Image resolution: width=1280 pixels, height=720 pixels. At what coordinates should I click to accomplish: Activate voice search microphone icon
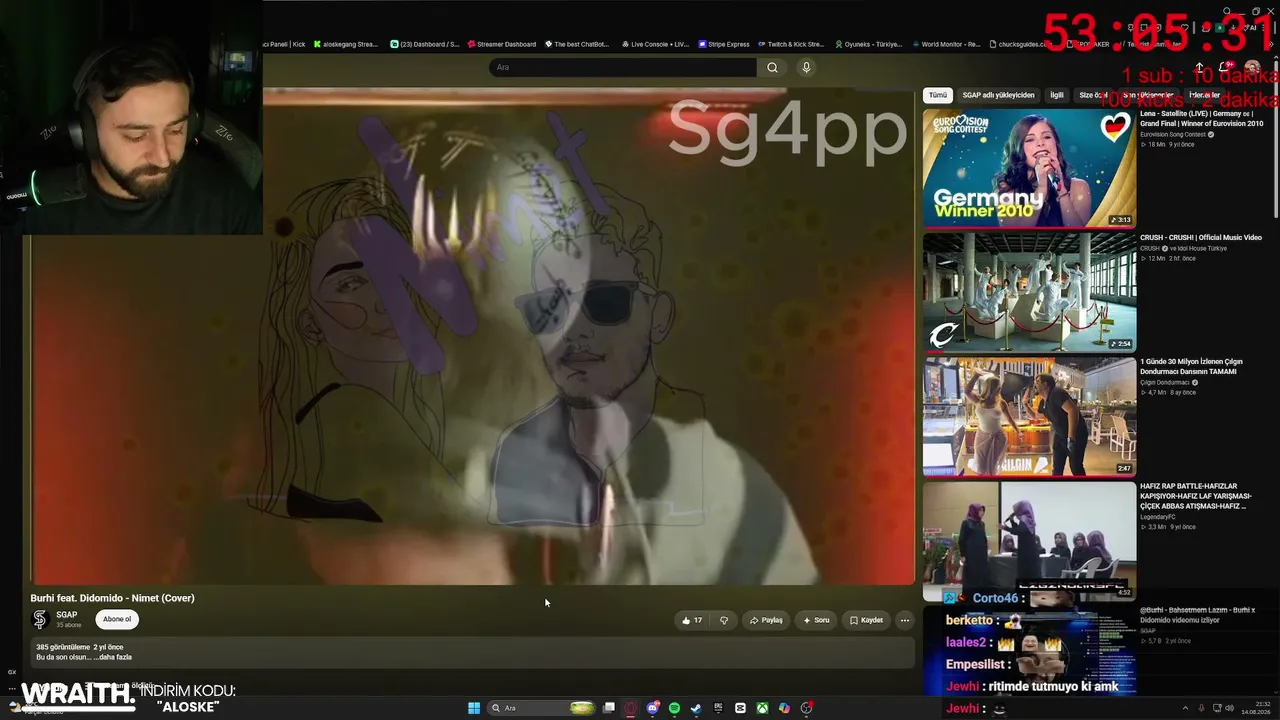point(806,67)
